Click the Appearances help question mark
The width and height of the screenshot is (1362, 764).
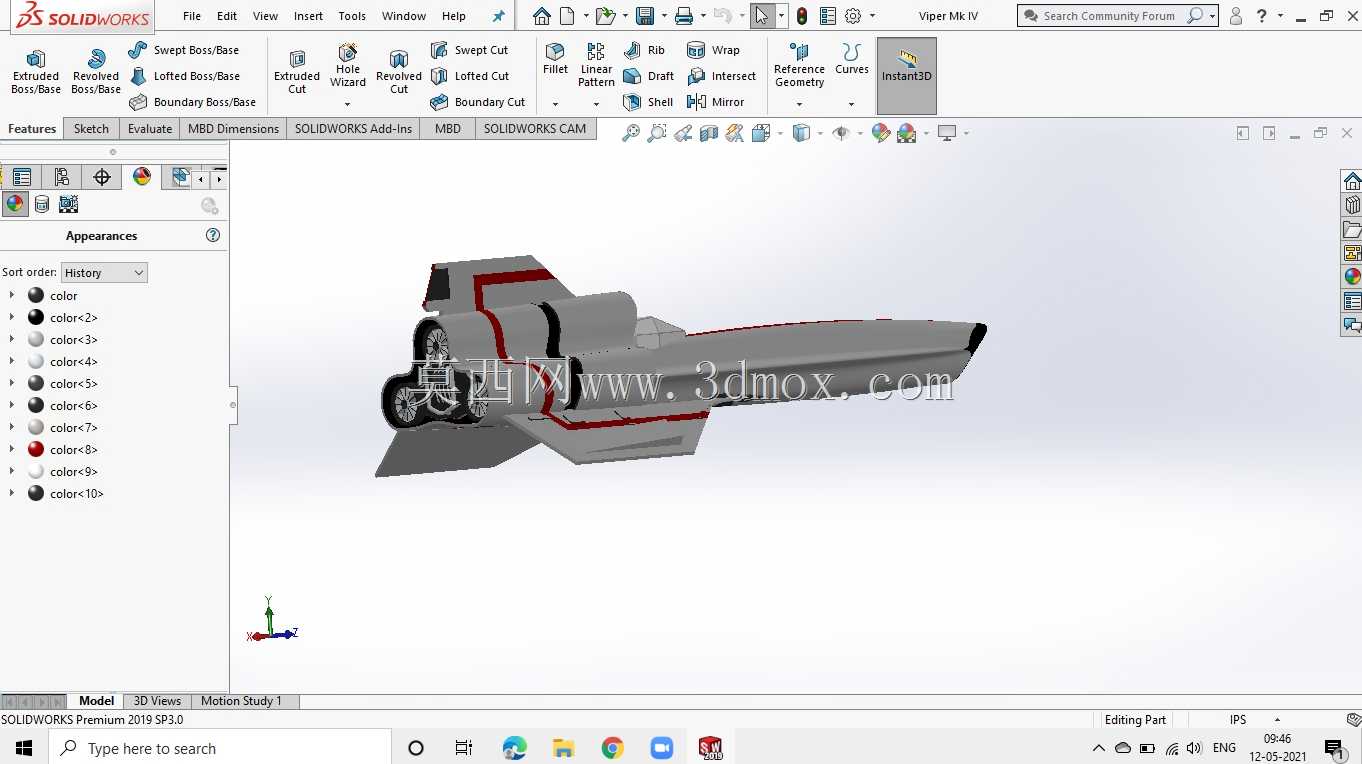(x=213, y=236)
